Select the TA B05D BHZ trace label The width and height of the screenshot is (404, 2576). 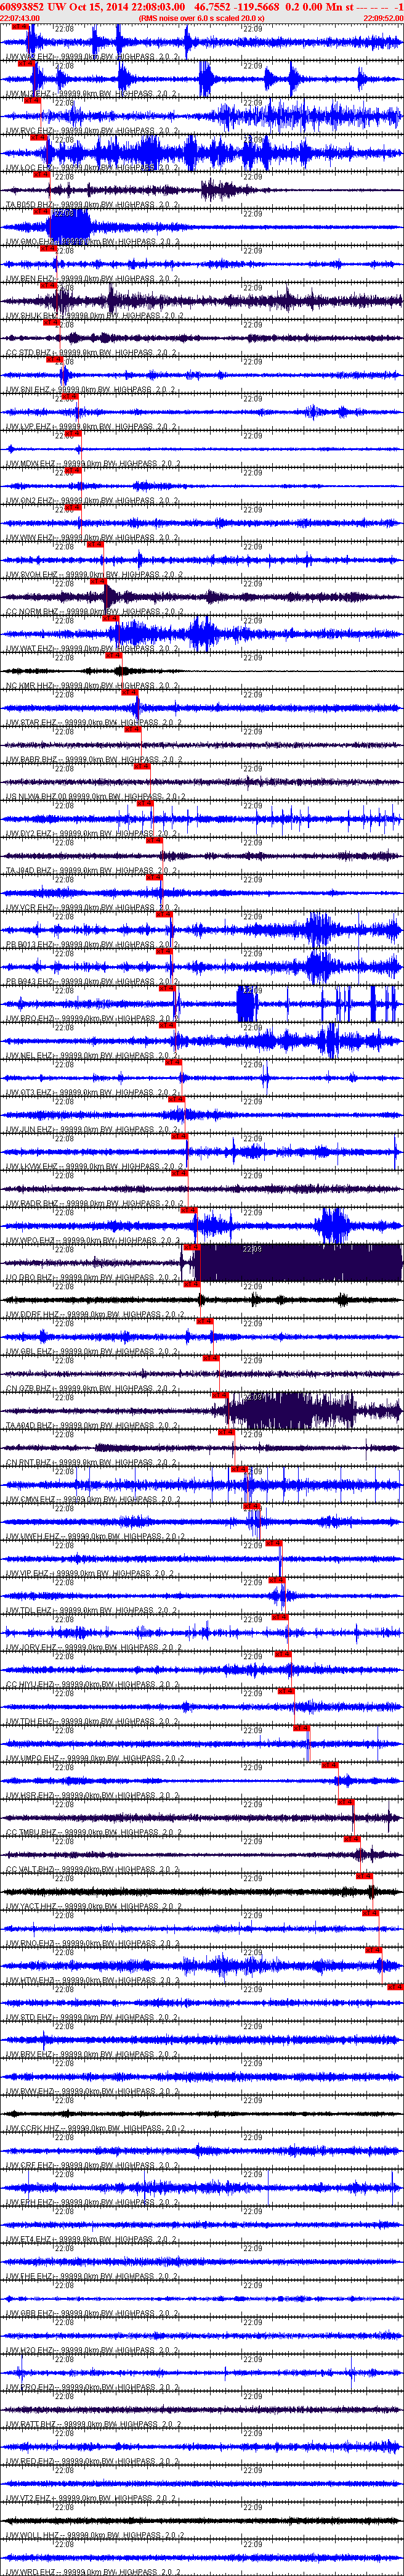click(93, 204)
